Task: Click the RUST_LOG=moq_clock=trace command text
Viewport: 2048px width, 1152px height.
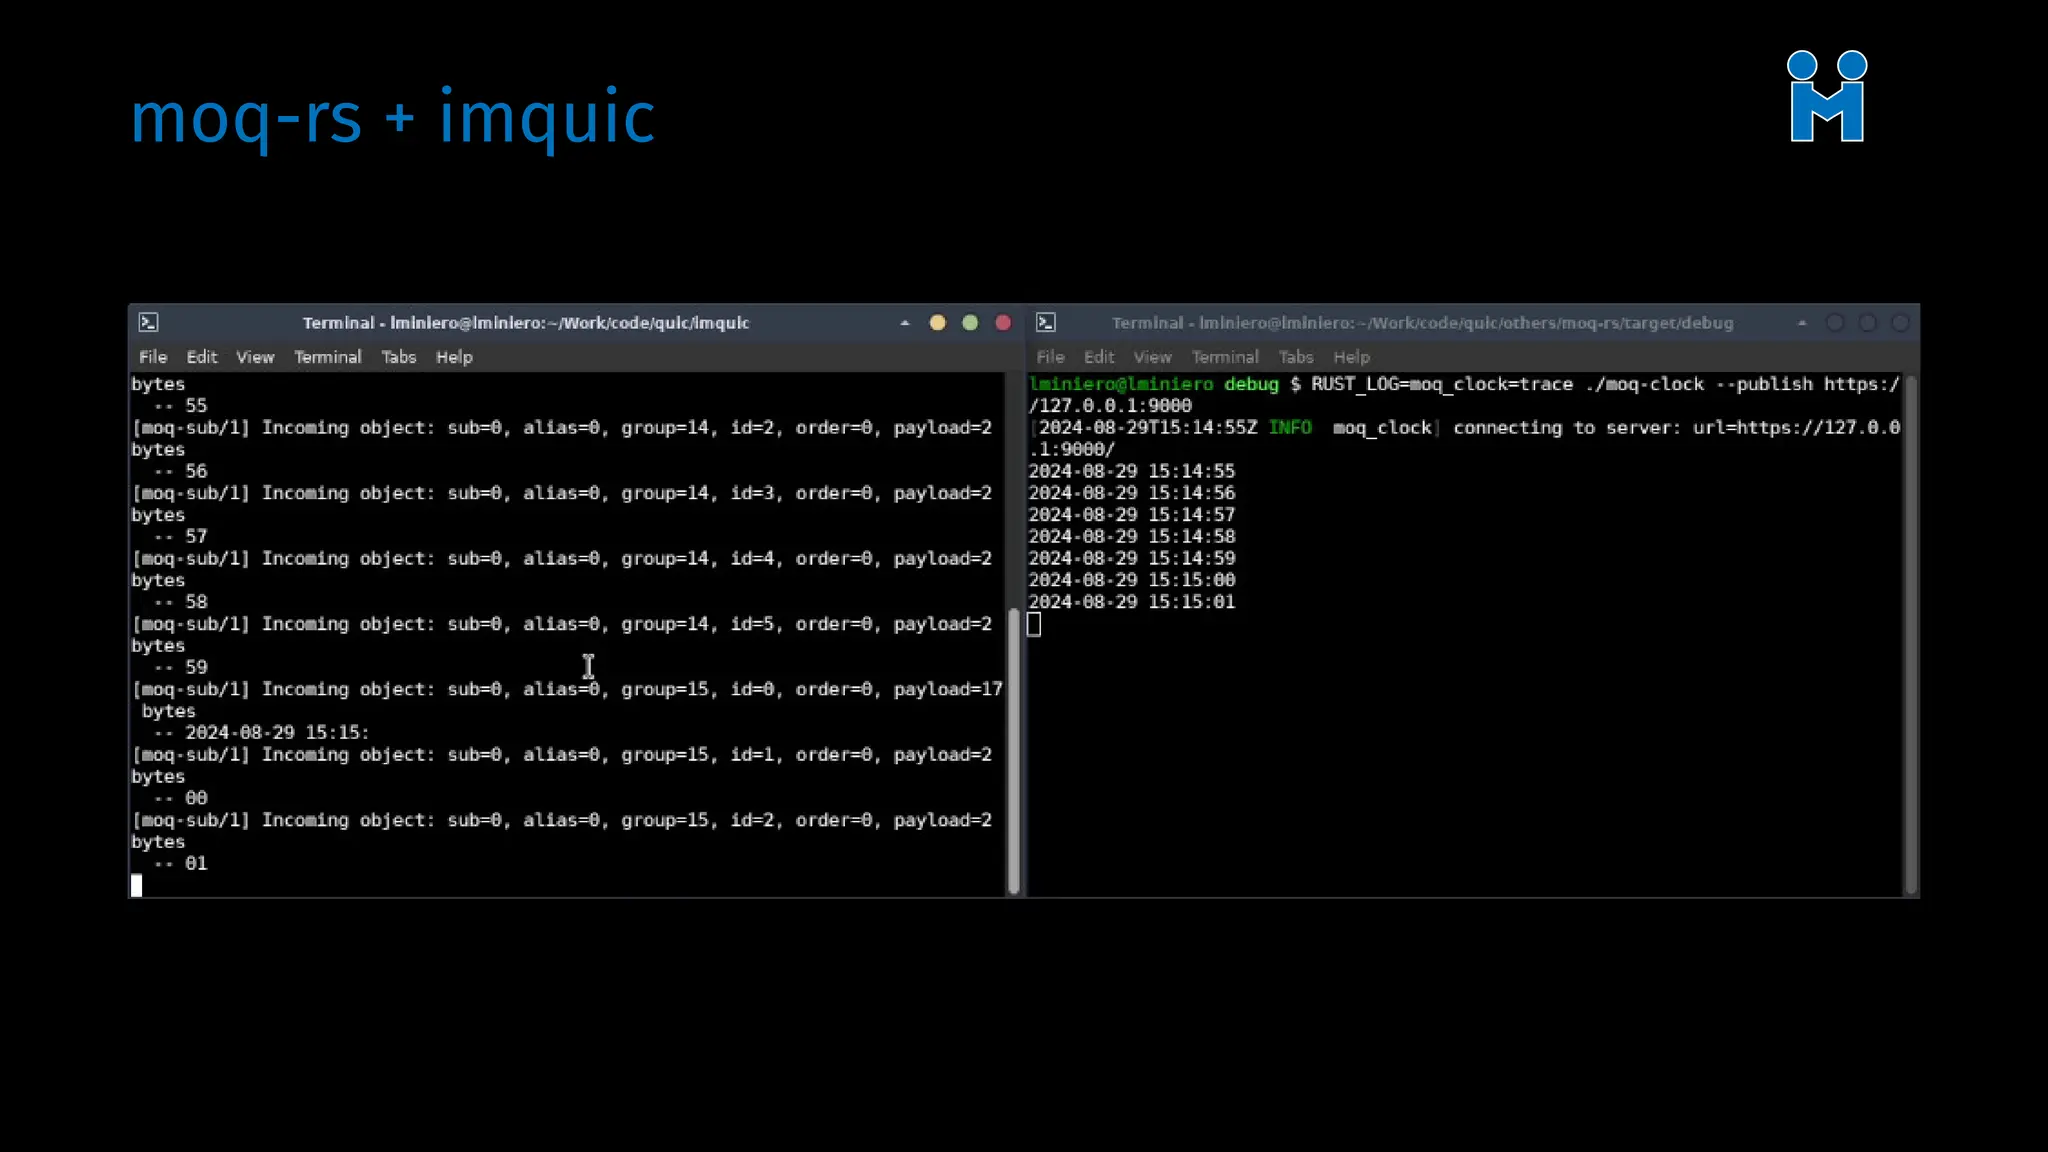Action: point(1442,384)
